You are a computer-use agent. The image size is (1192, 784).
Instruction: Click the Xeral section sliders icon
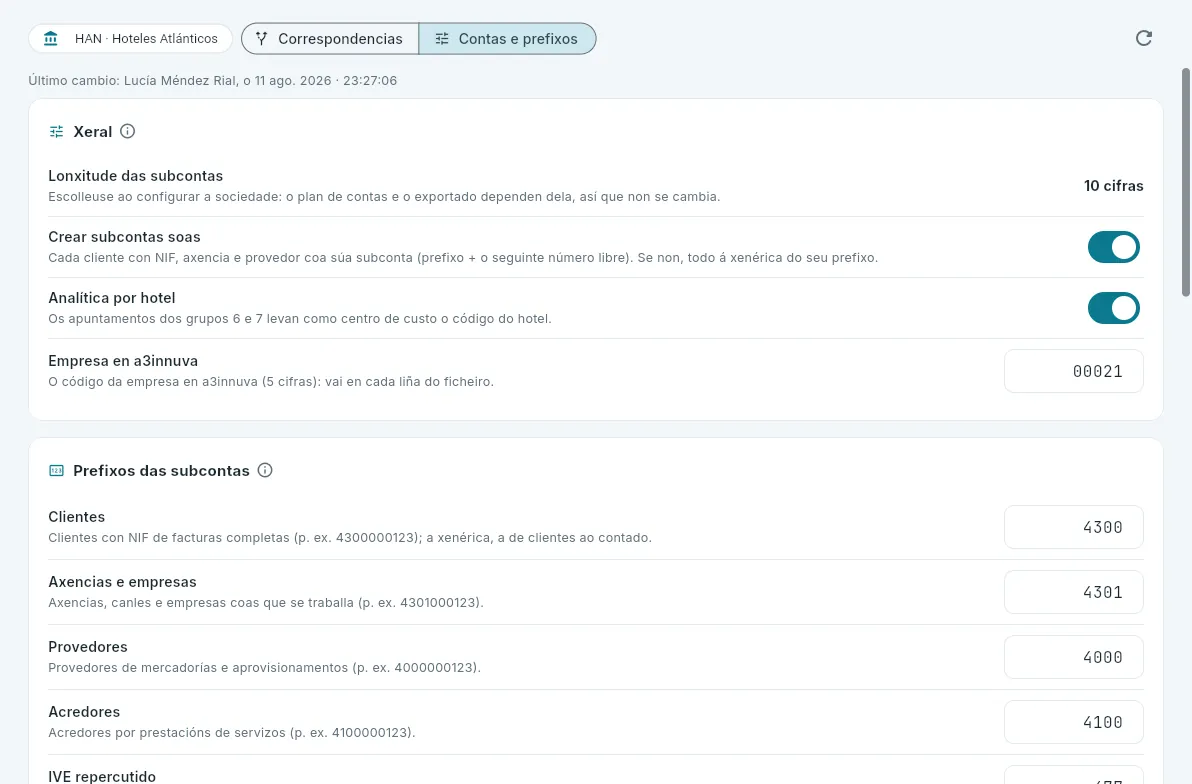coord(56,132)
